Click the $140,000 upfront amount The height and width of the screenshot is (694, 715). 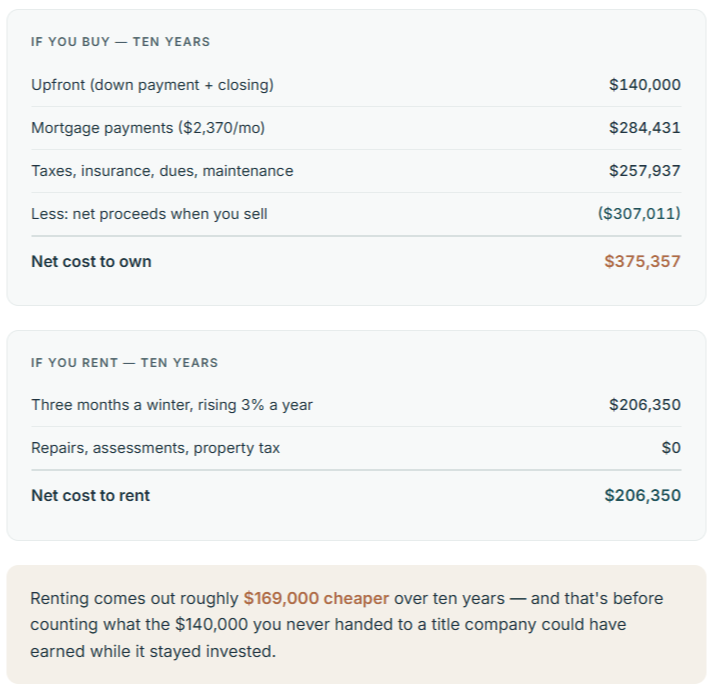click(x=645, y=85)
